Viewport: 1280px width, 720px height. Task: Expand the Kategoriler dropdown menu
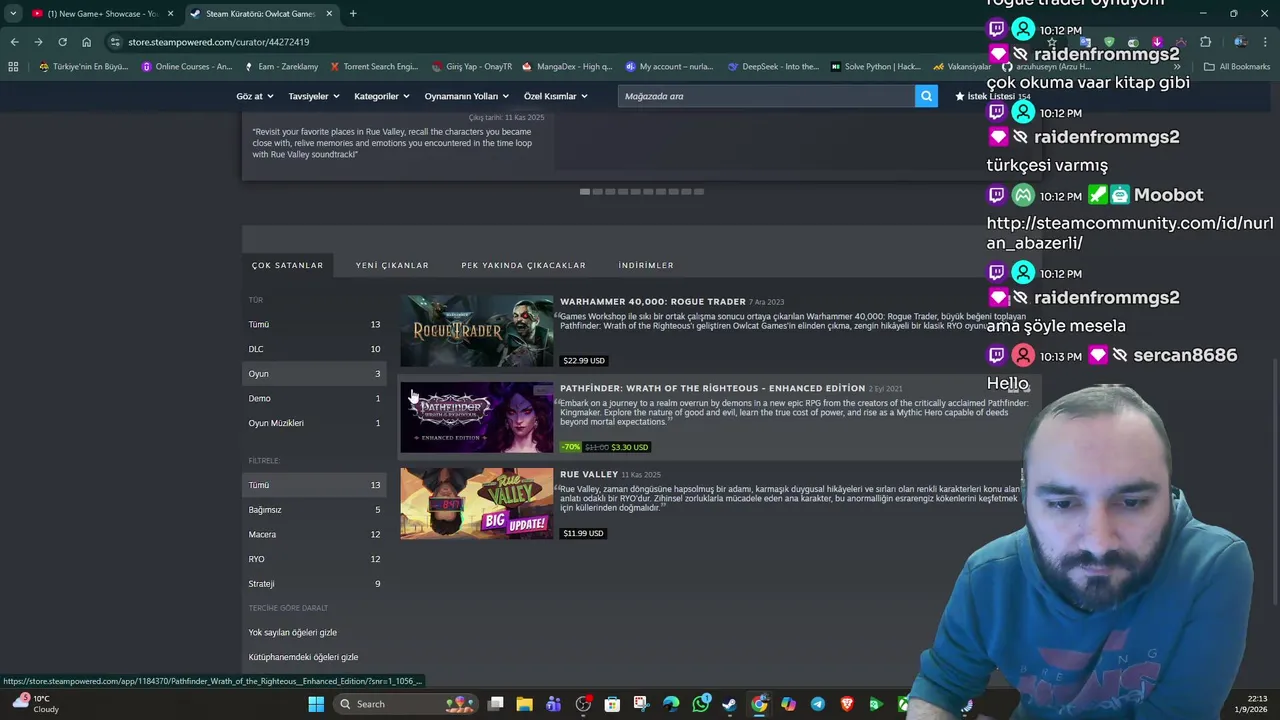(x=382, y=96)
